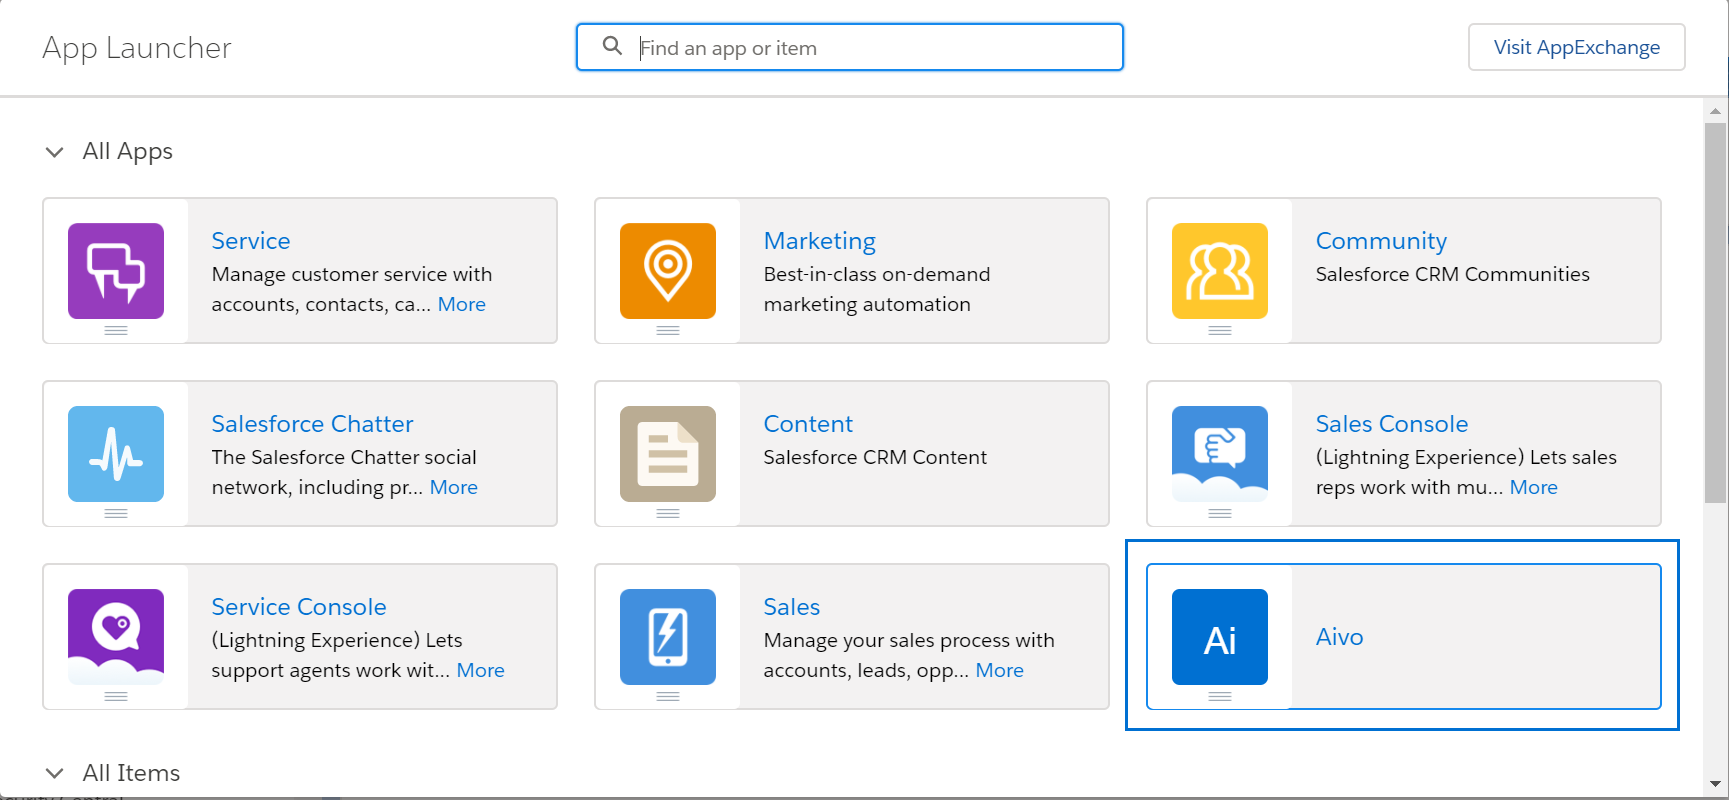Image resolution: width=1729 pixels, height=800 pixels.
Task: Open the Sales app lightning phone icon
Action: (668, 637)
